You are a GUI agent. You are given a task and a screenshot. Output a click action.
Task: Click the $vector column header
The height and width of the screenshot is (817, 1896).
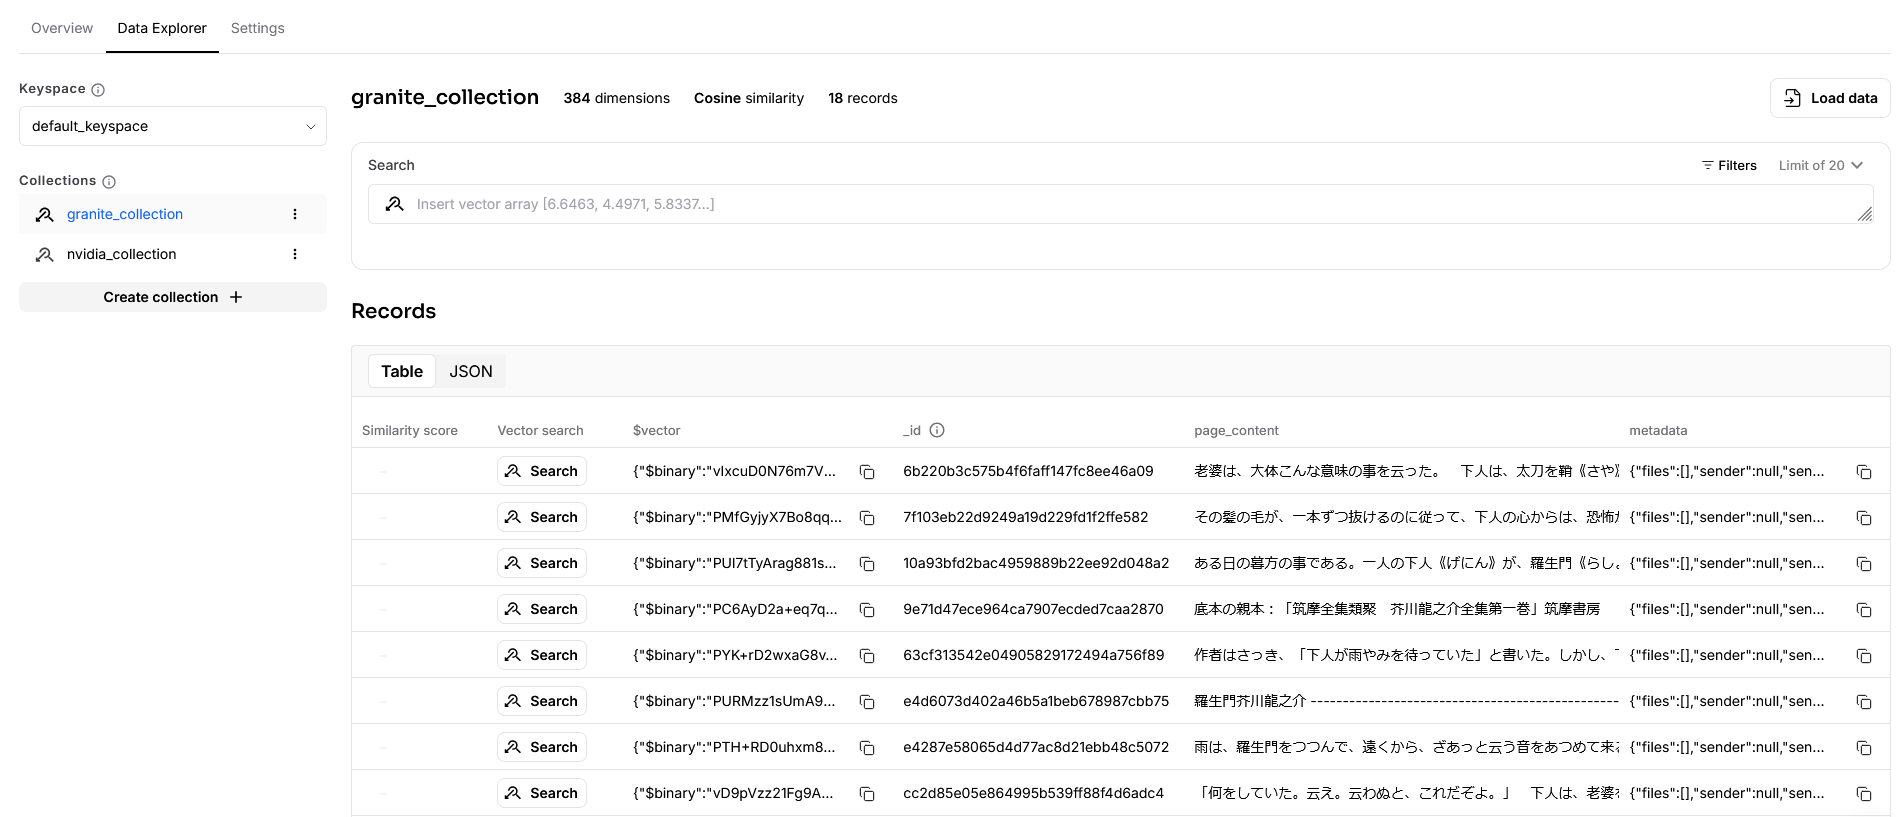[x=656, y=430]
